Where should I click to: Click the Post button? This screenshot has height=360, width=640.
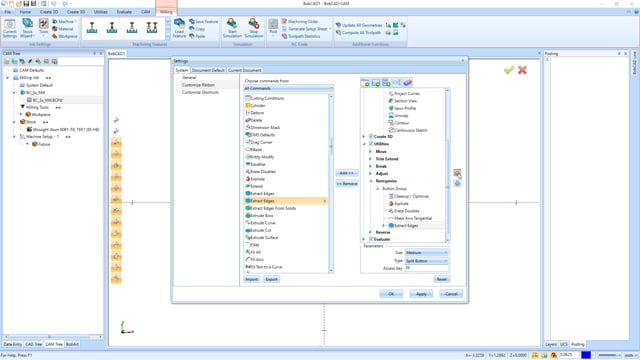pos(273,27)
